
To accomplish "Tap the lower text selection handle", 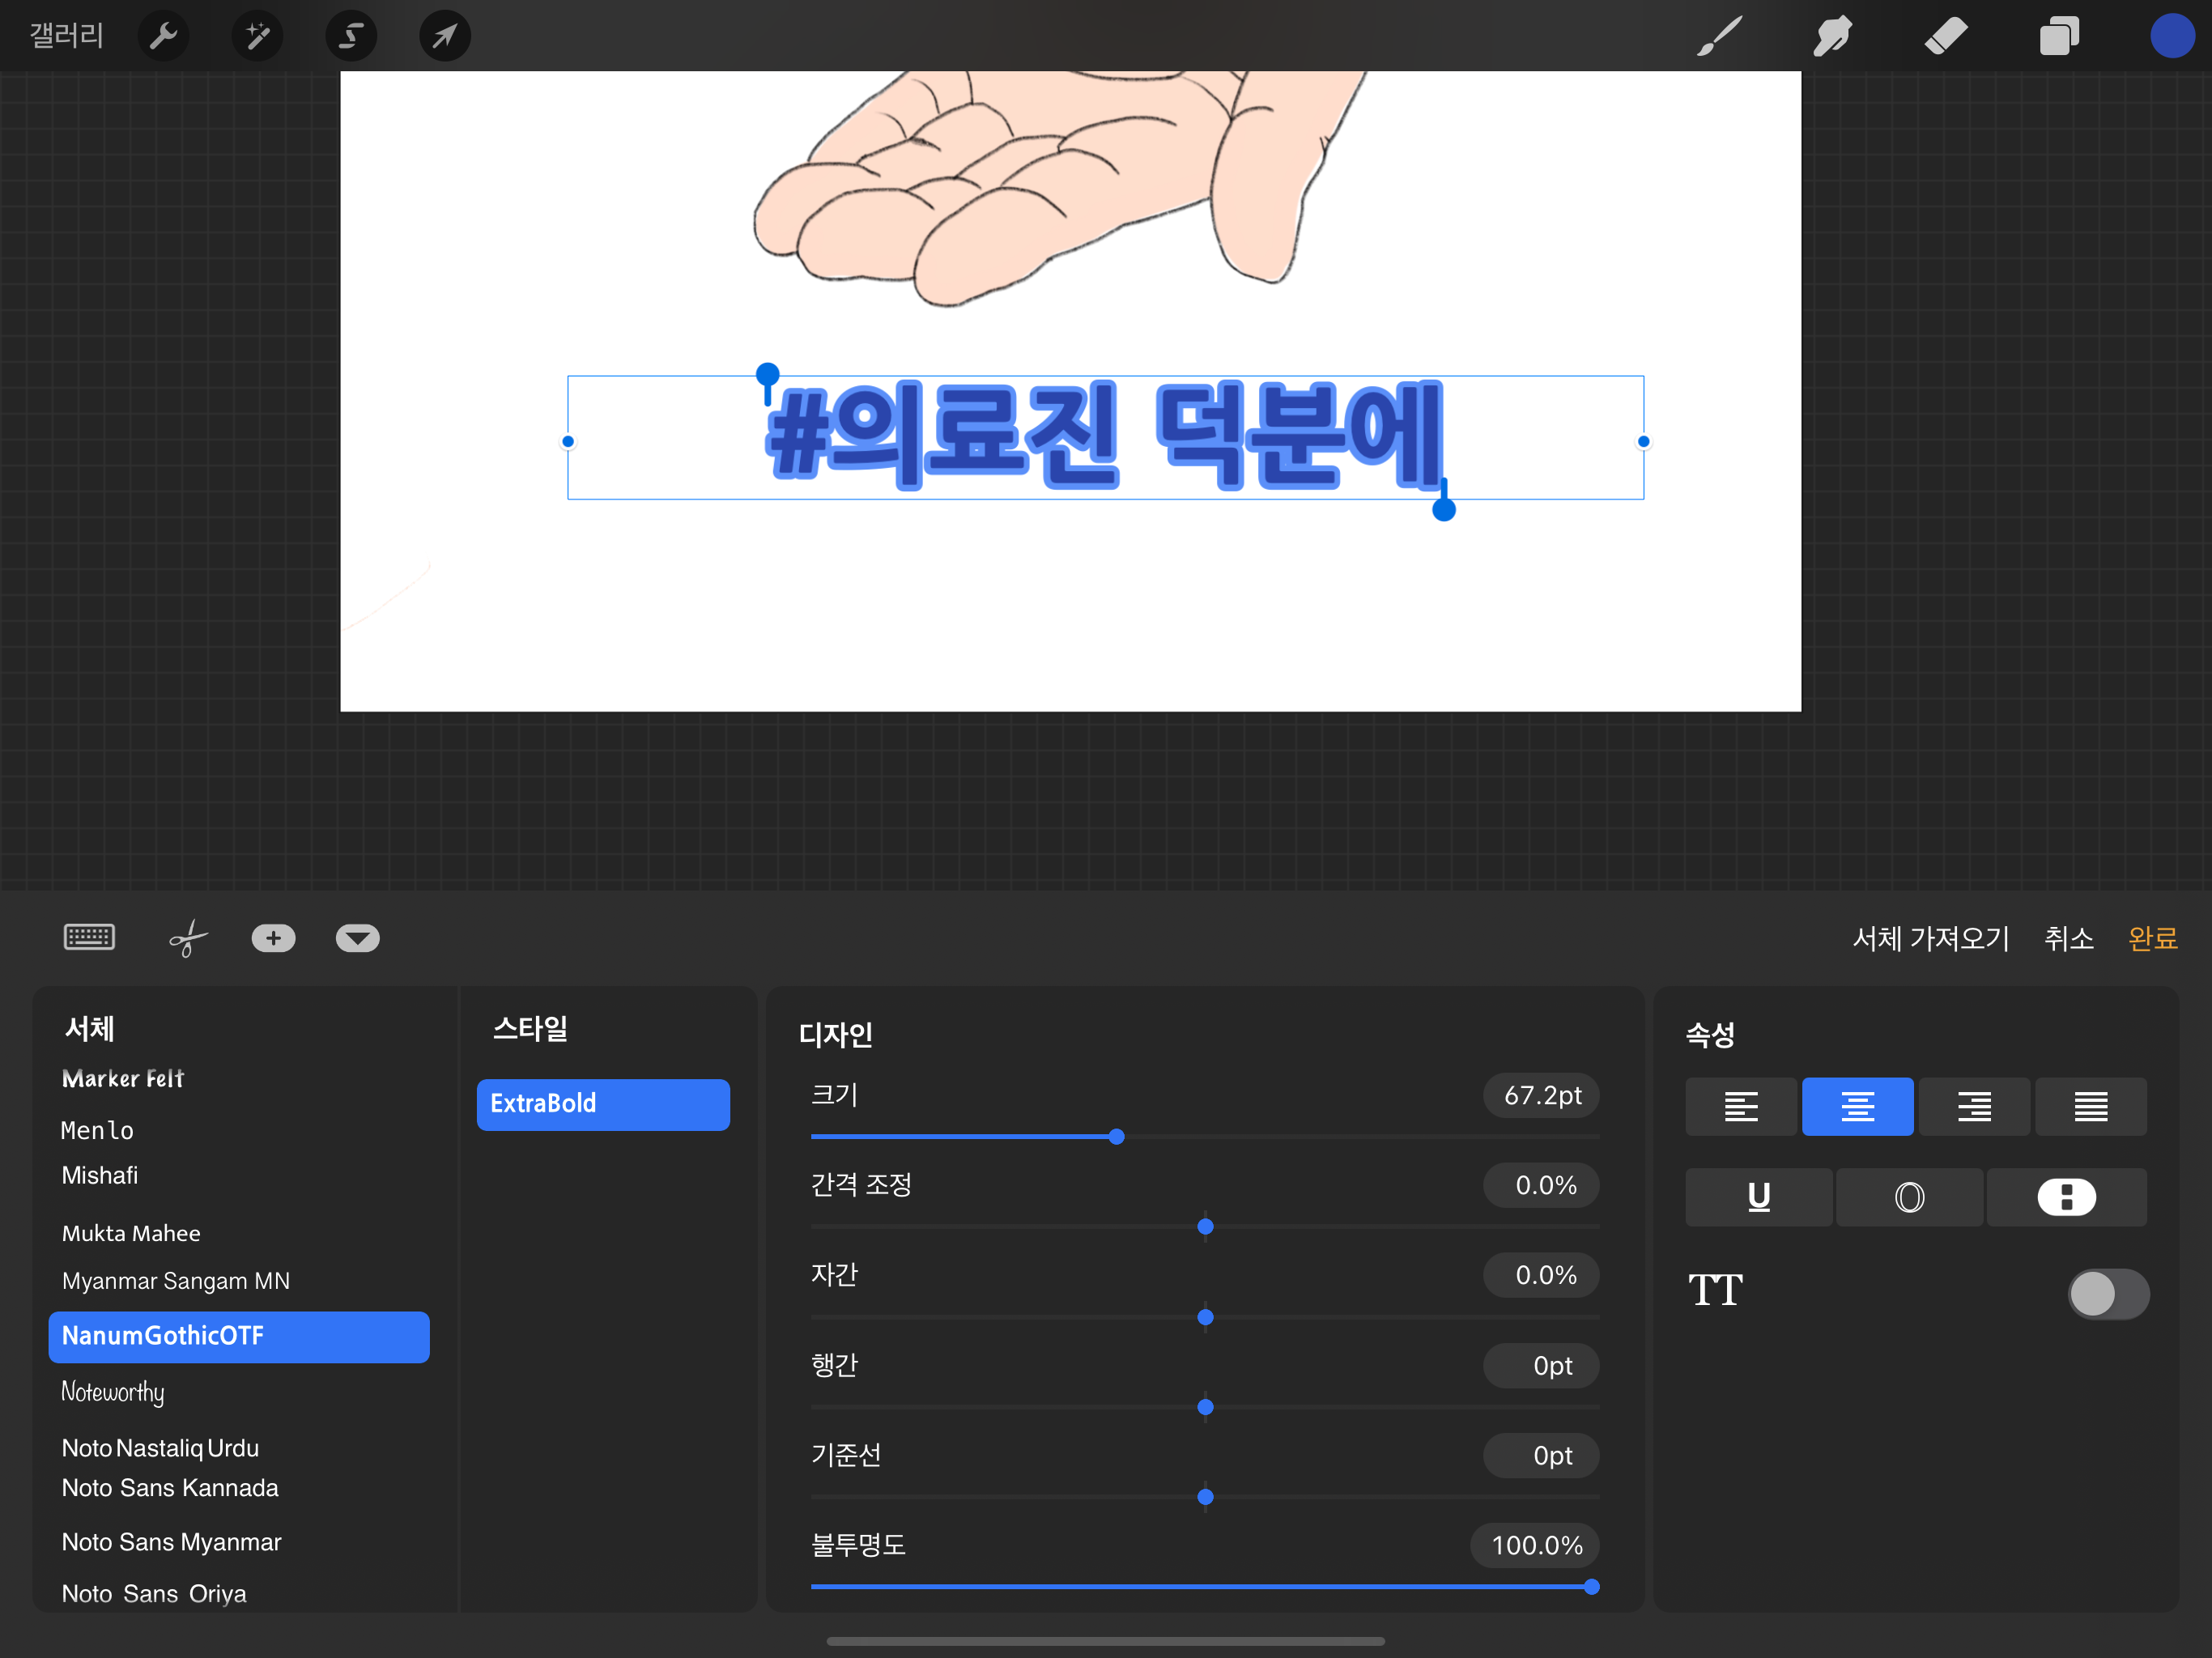I will tap(1444, 509).
